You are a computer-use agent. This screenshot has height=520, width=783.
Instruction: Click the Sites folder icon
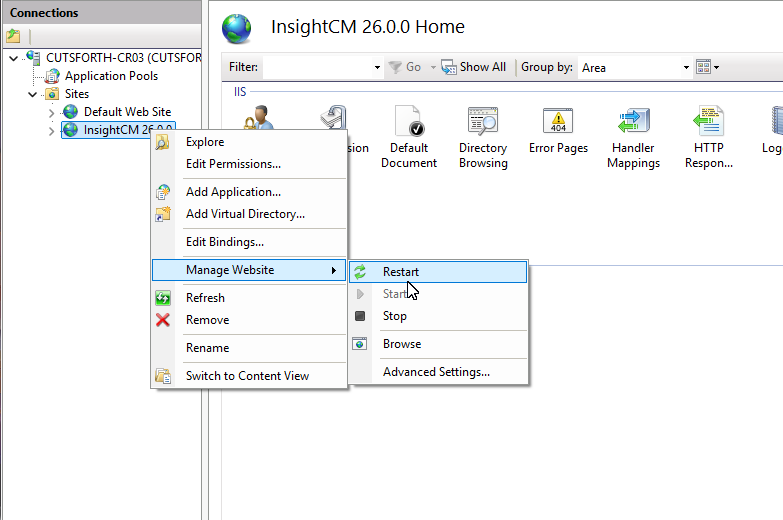coord(52,94)
